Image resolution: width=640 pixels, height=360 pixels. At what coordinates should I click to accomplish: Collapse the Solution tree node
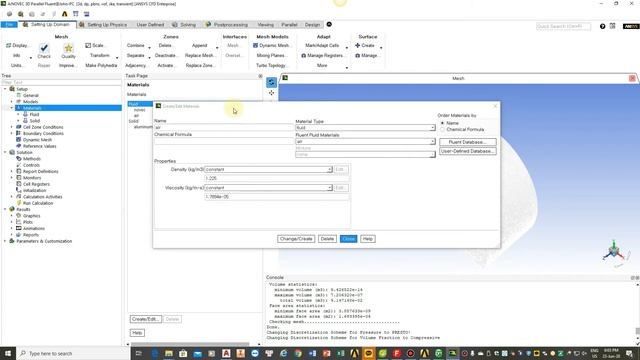click(5, 152)
